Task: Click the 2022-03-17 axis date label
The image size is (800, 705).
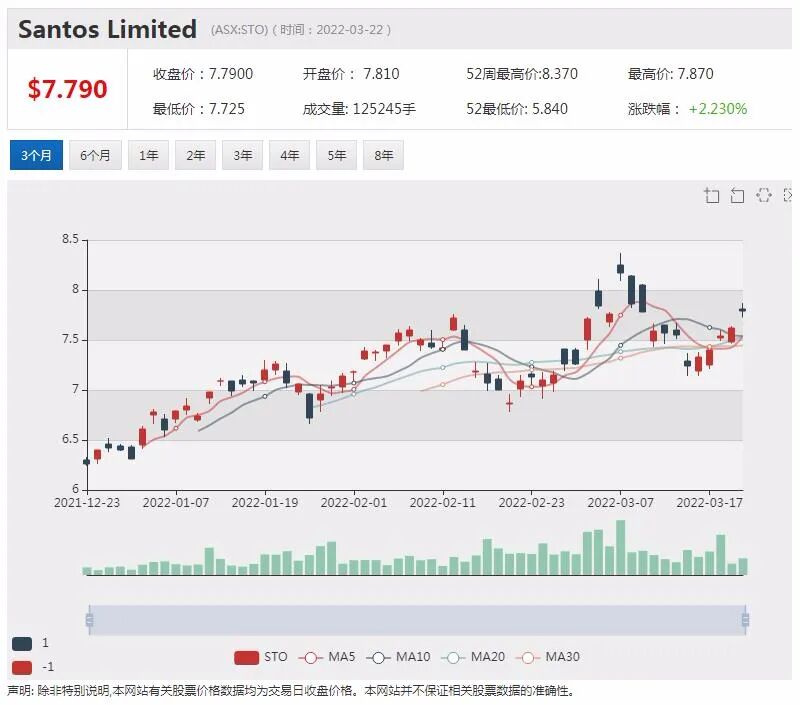Action: click(709, 502)
